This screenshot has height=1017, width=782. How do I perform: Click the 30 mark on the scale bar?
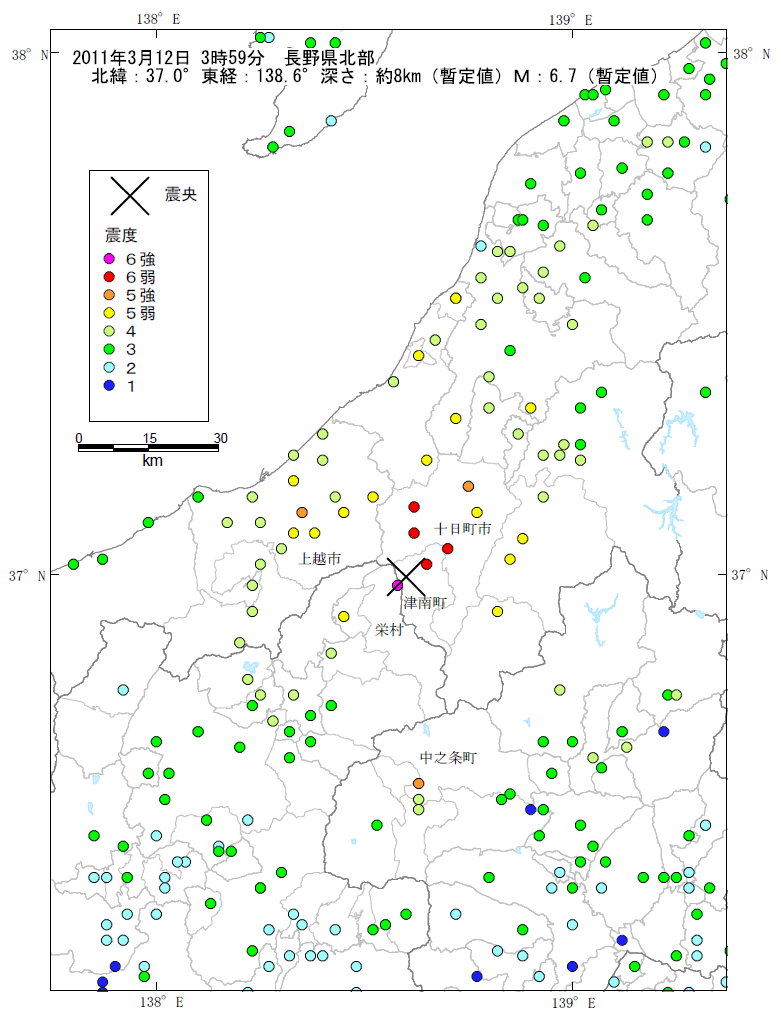point(220,438)
